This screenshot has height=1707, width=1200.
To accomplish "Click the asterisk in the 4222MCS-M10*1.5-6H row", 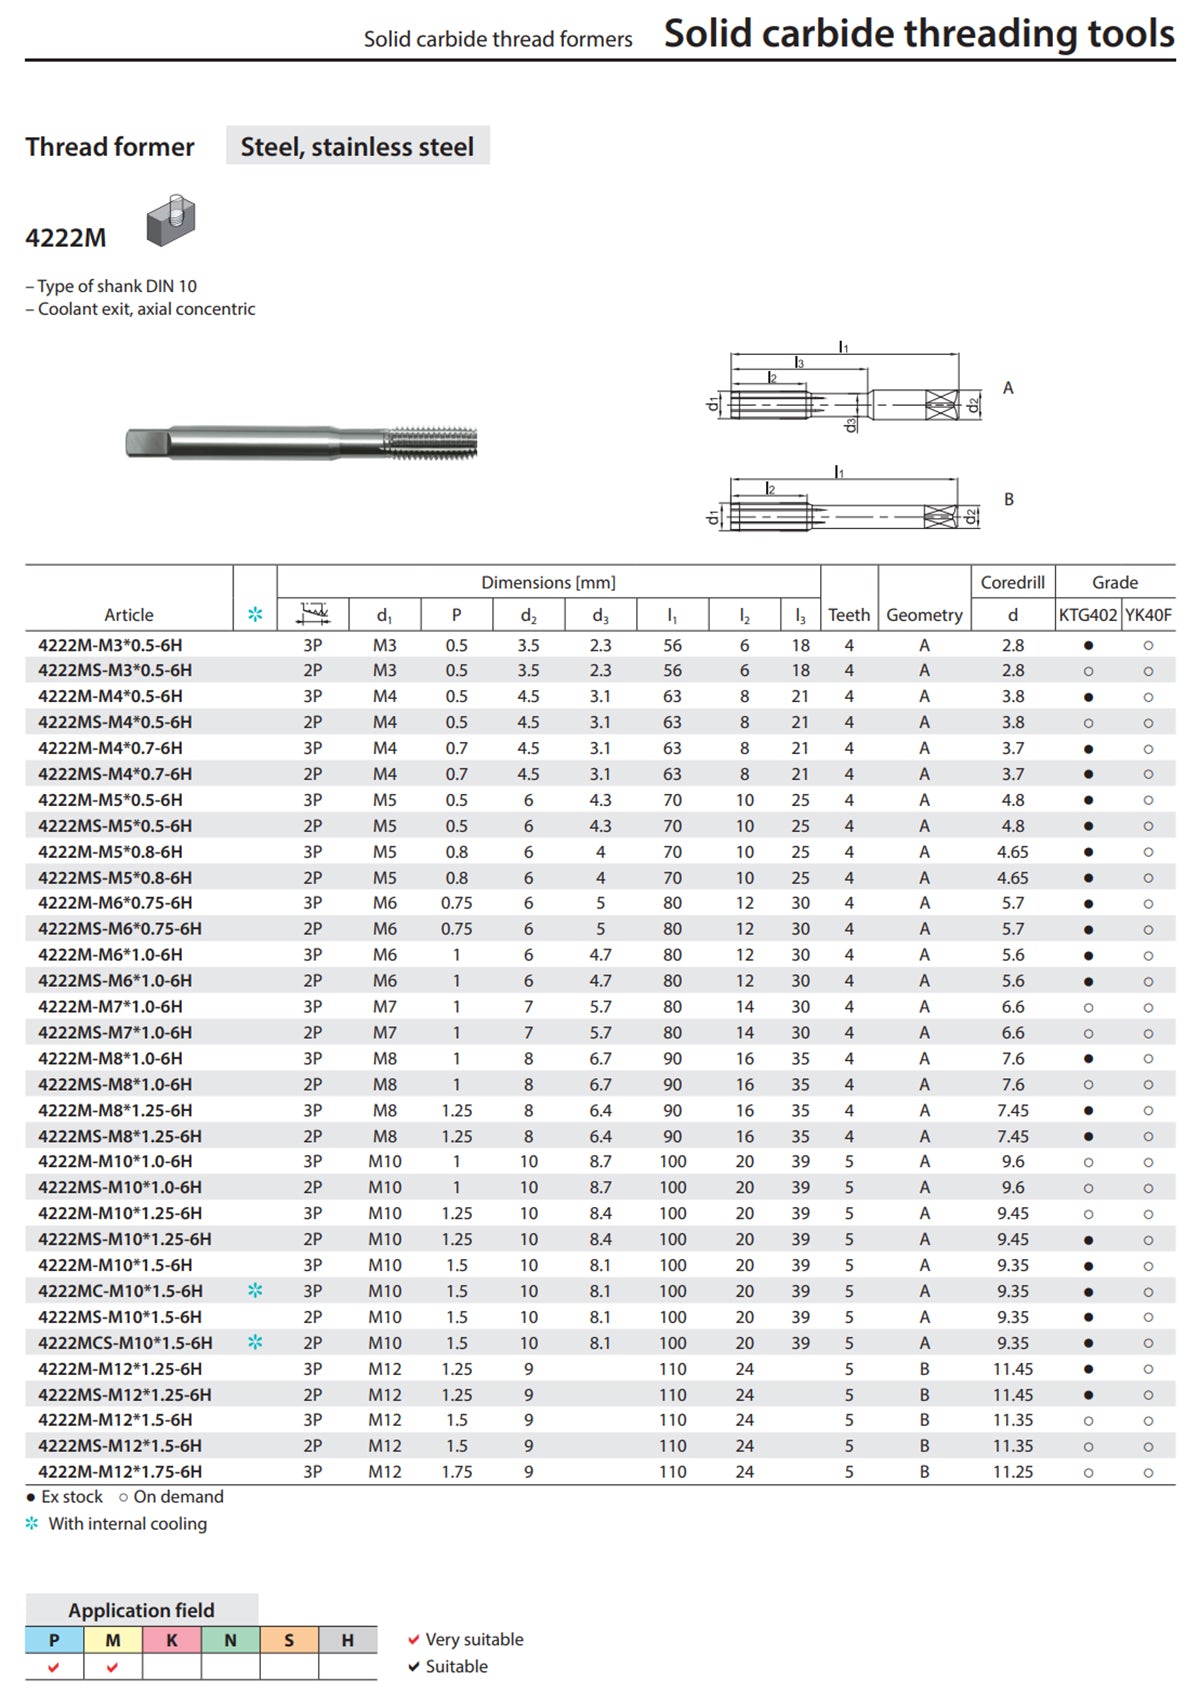I will 255,1343.
